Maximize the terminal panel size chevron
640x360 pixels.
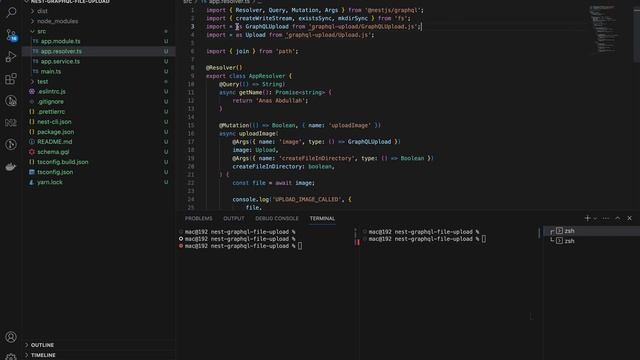(618, 218)
